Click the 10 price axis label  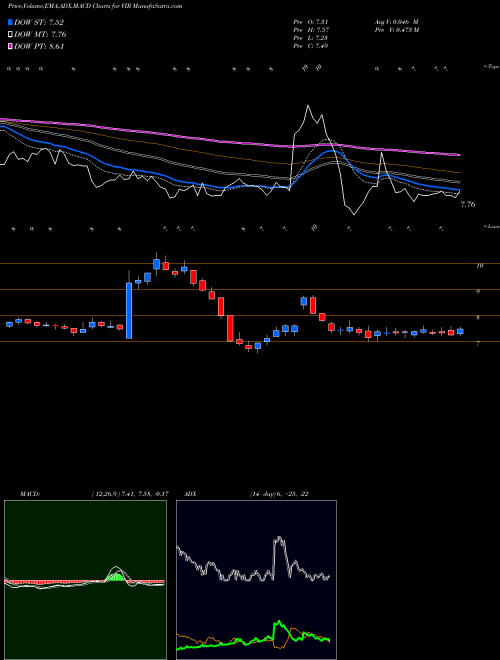(479, 266)
